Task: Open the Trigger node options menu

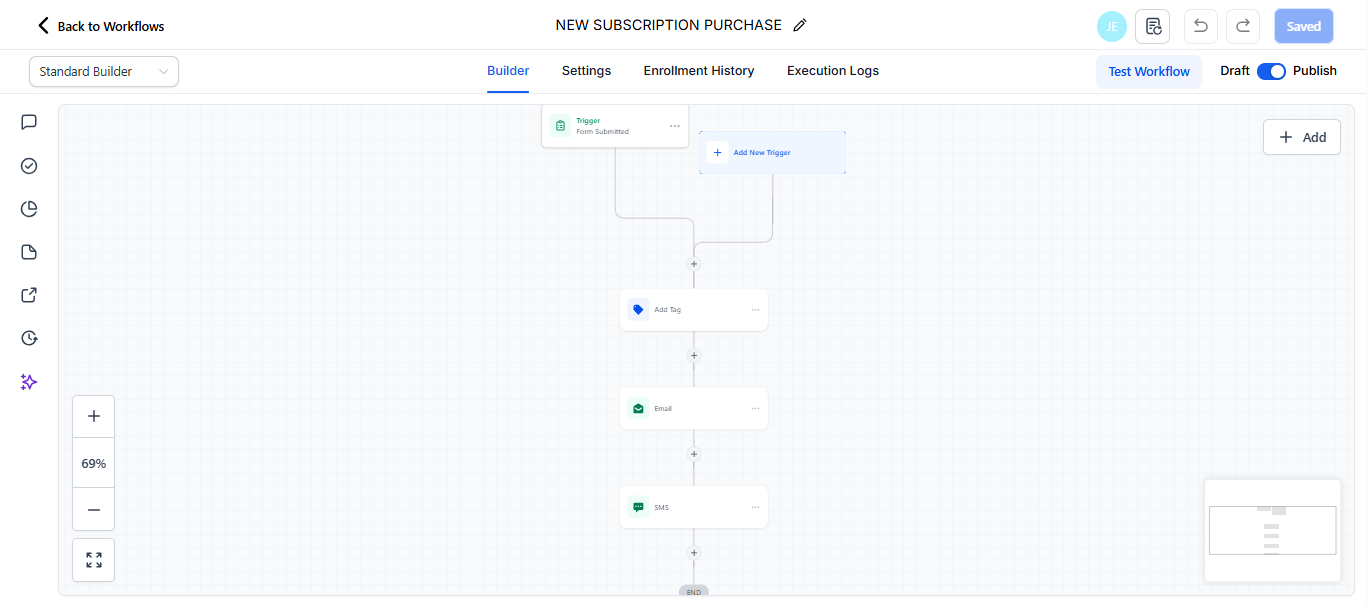Action: [x=675, y=126]
